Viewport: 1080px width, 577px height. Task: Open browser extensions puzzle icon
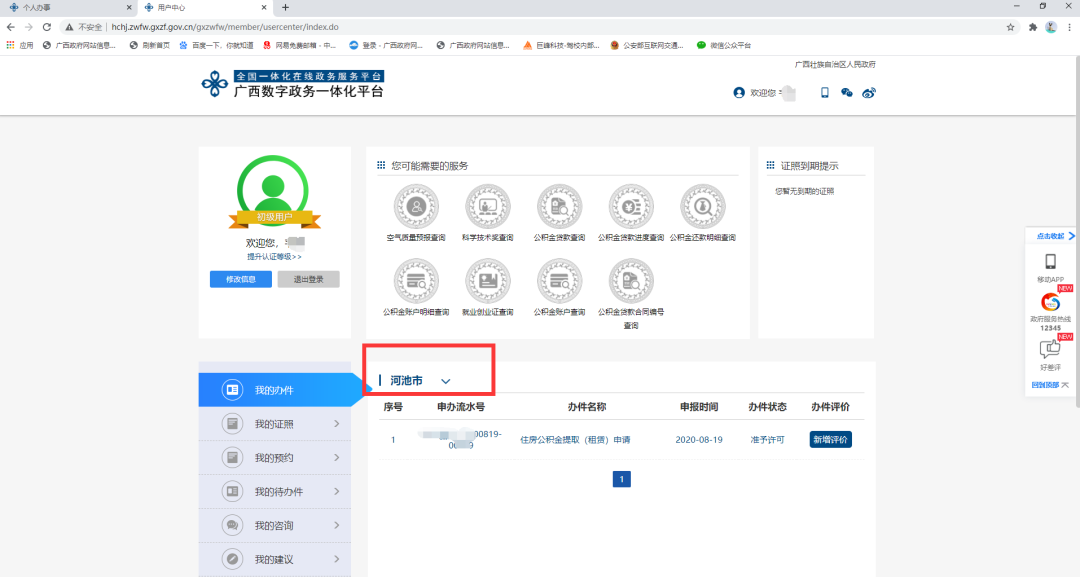coord(1032,27)
